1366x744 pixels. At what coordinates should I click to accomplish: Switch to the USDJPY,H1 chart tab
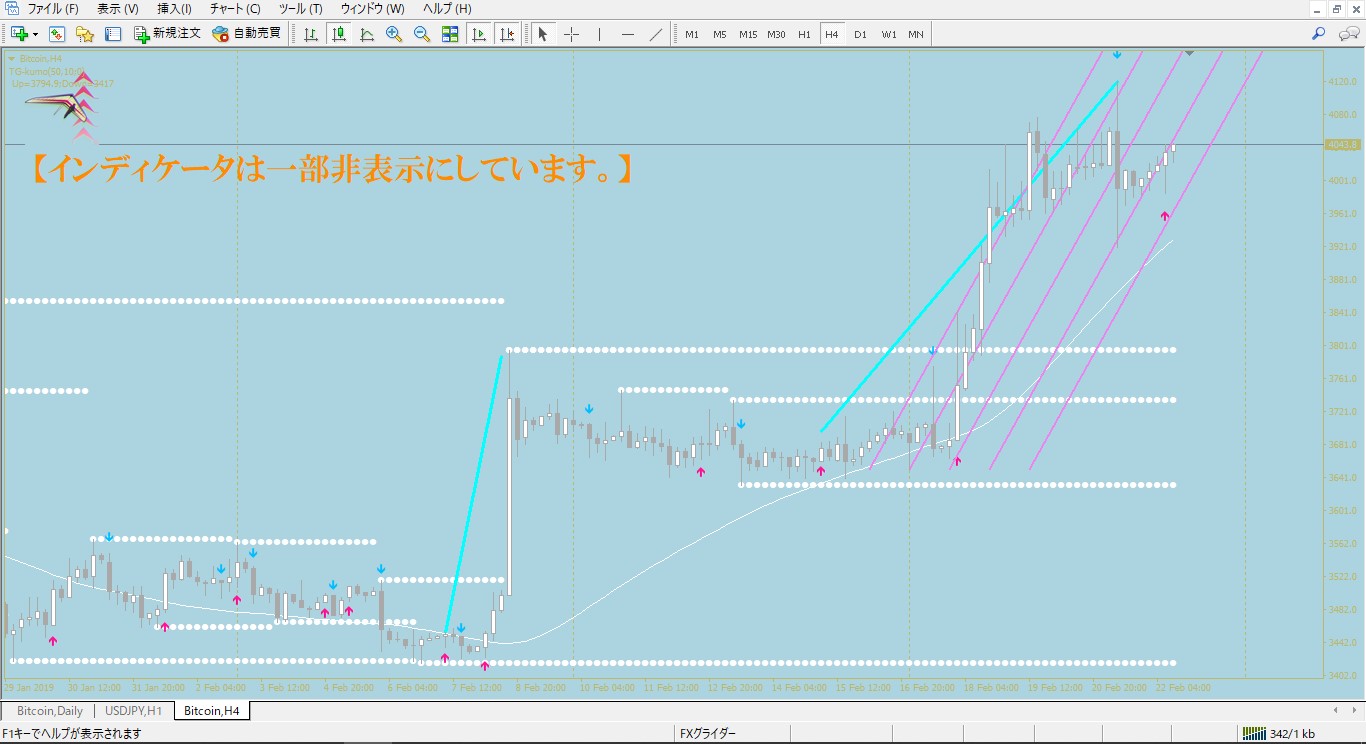point(133,711)
